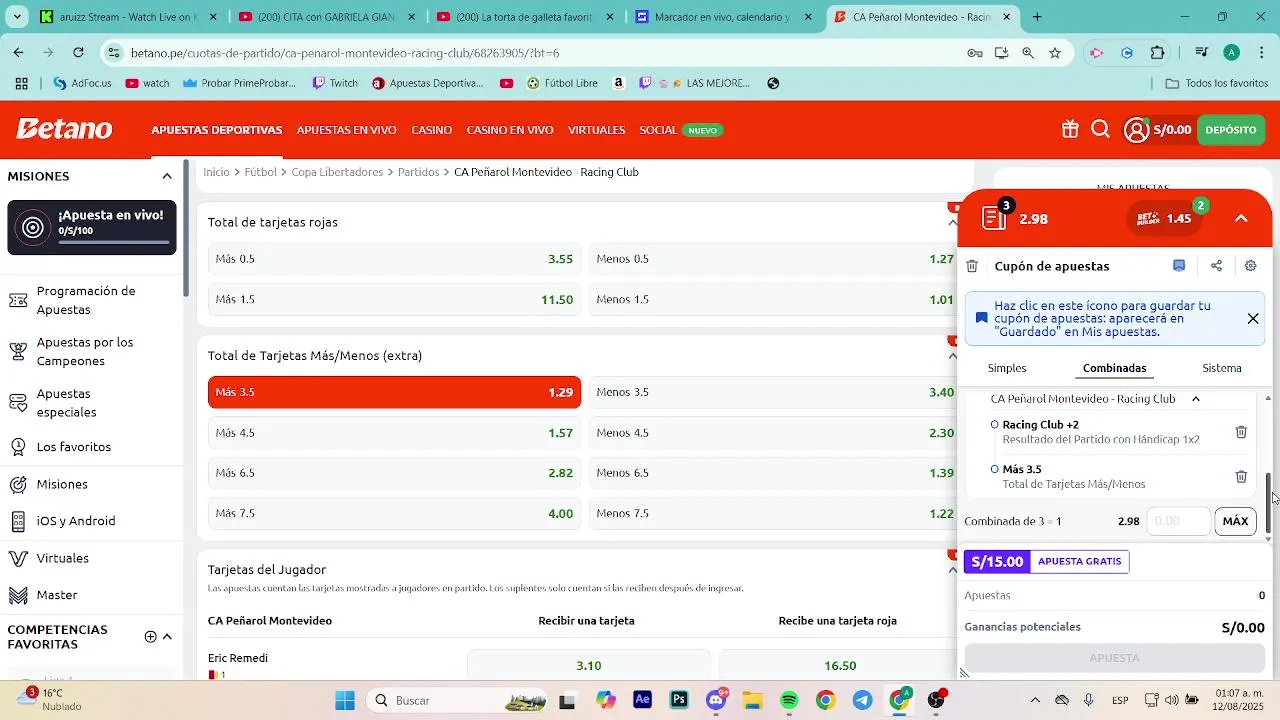The height and width of the screenshot is (720, 1280).
Task: Select Más 4.5 cards odds 1.57
Action: click(x=394, y=433)
